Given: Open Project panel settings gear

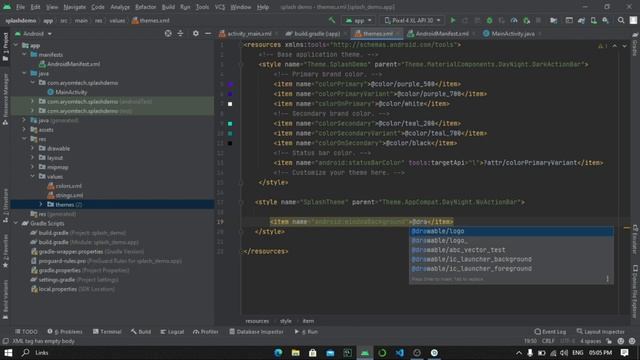Looking at the screenshot, I should pyautogui.click(x=196, y=33).
